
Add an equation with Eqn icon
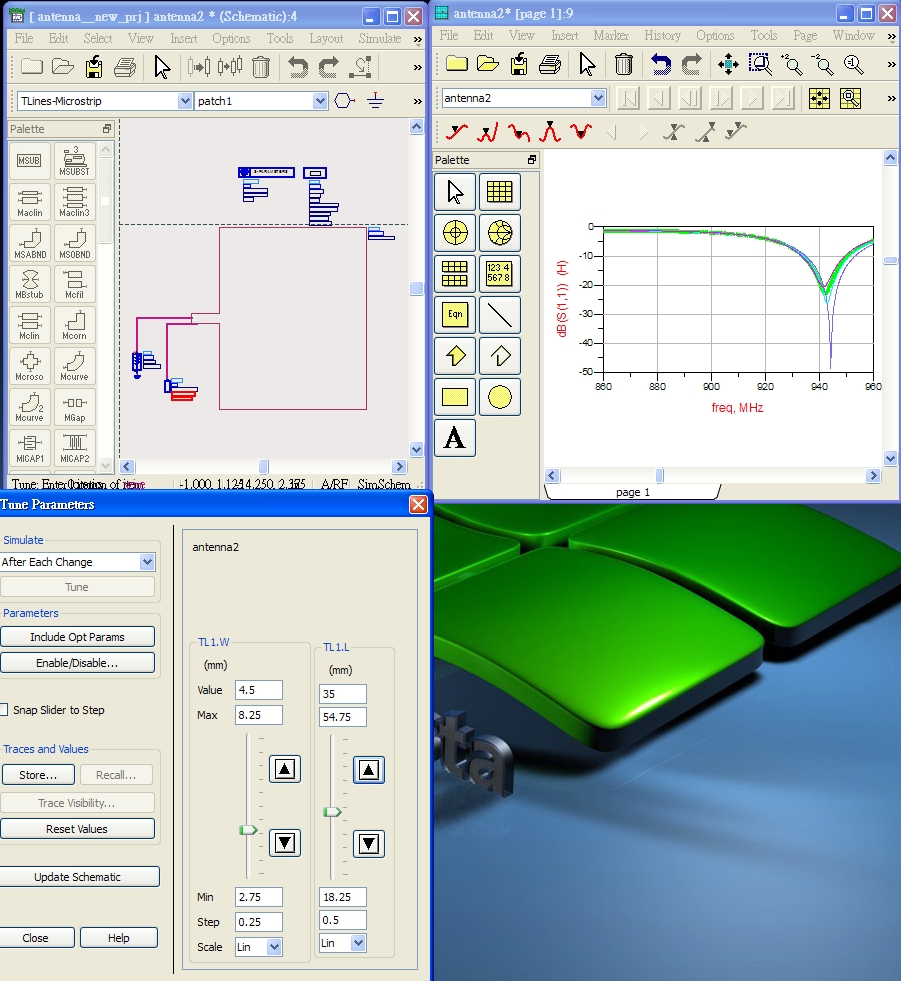pos(455,315)
